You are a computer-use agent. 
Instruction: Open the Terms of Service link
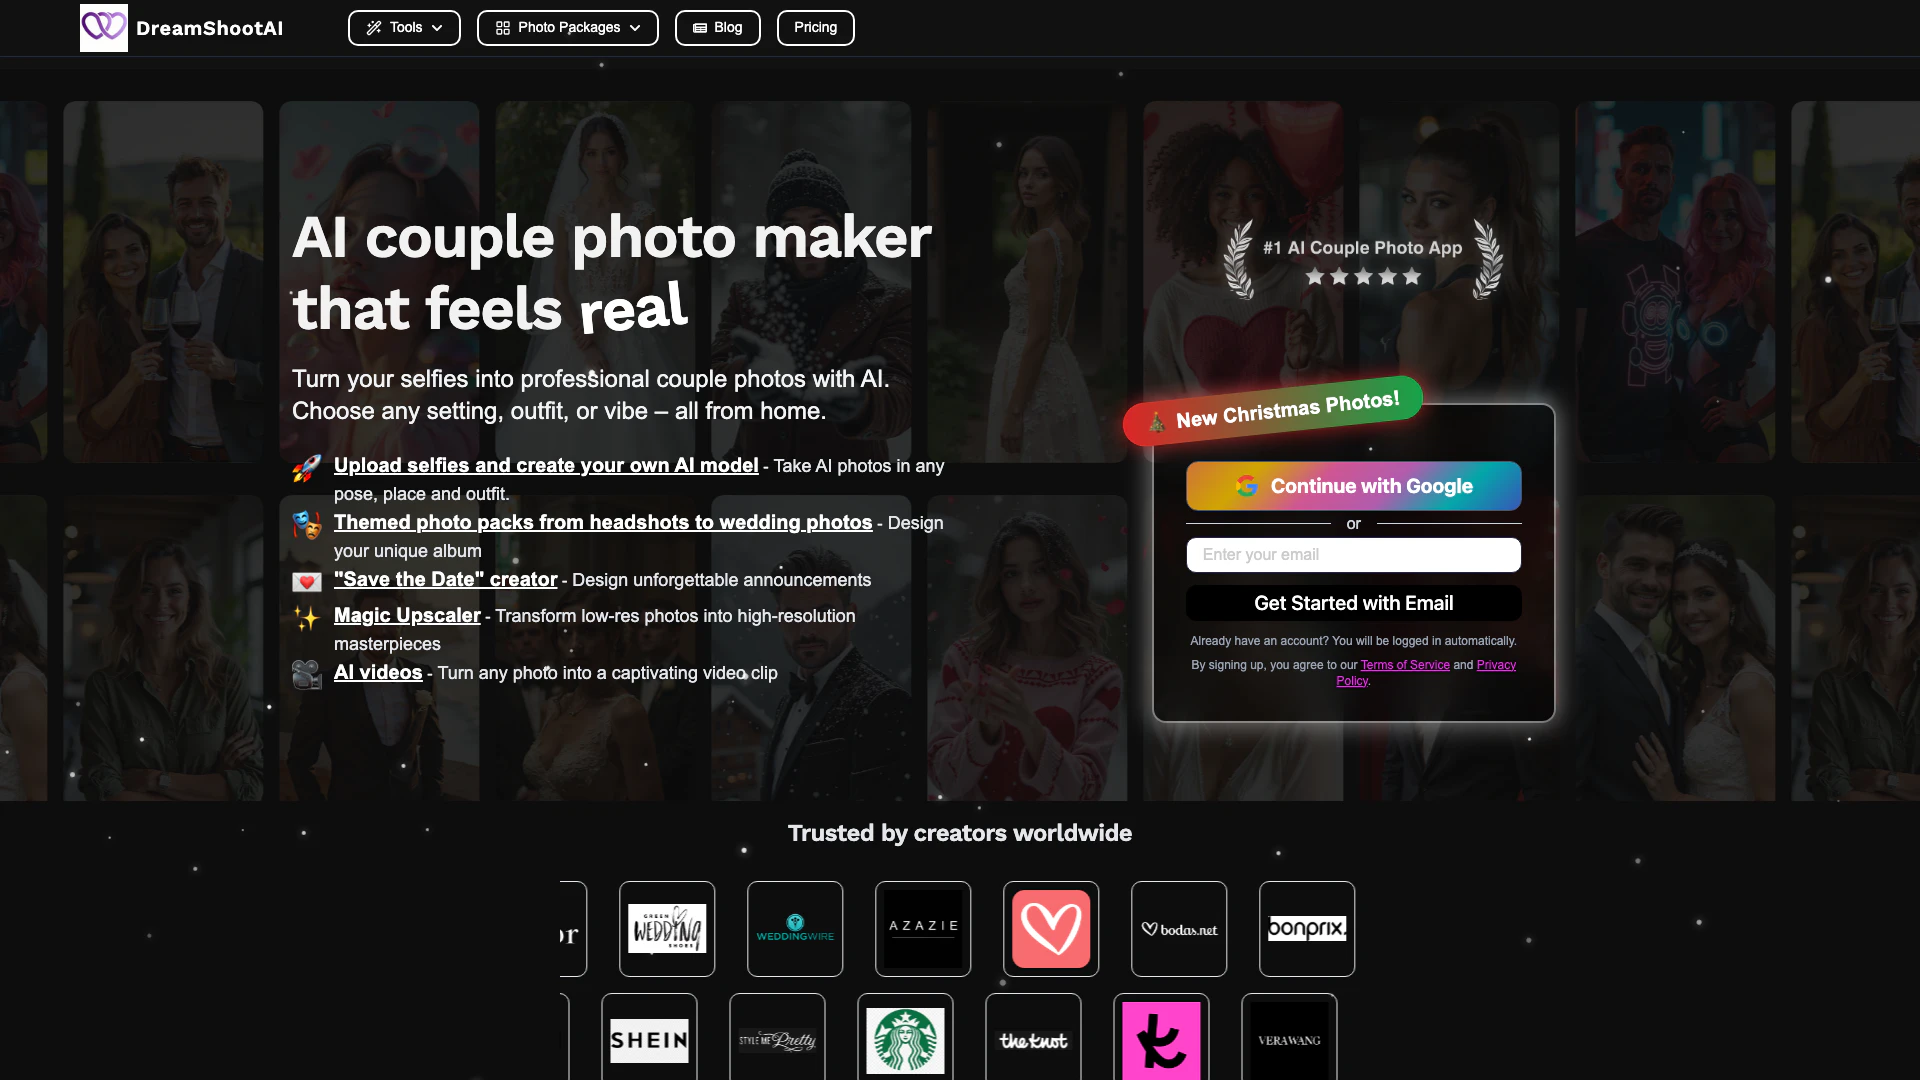(1404, 665)
